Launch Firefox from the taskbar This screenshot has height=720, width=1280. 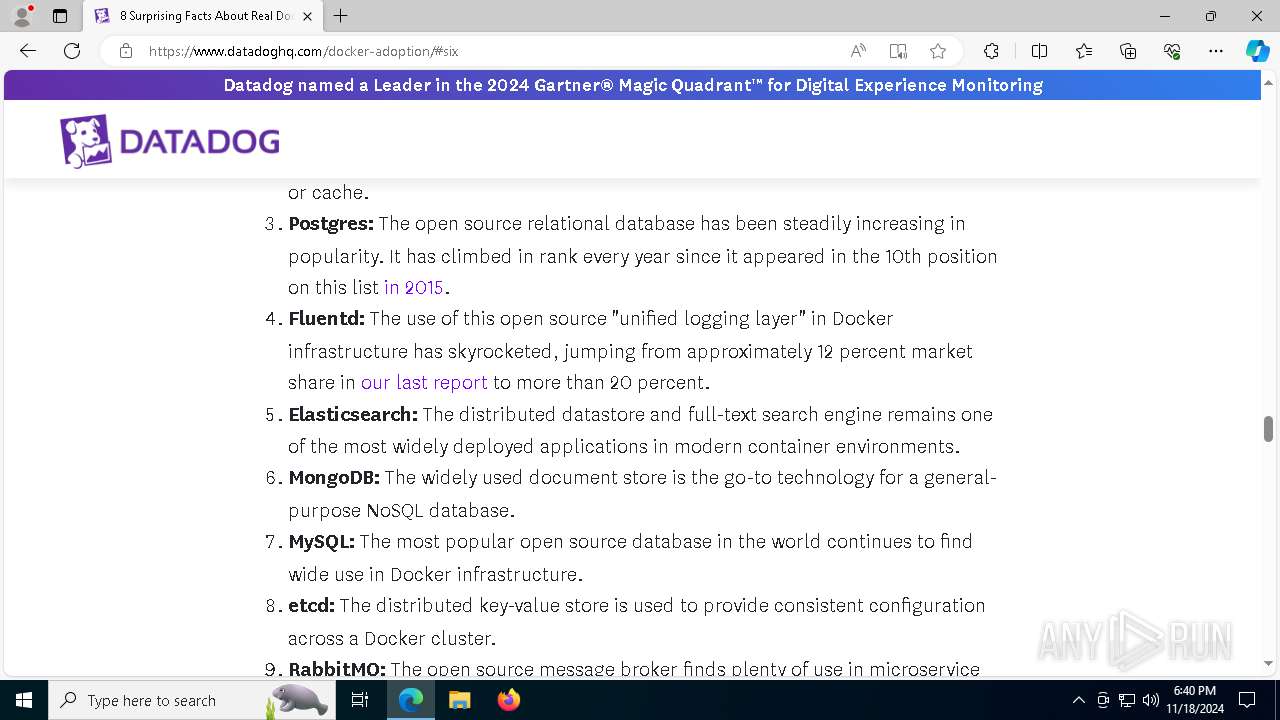(508, 700)
